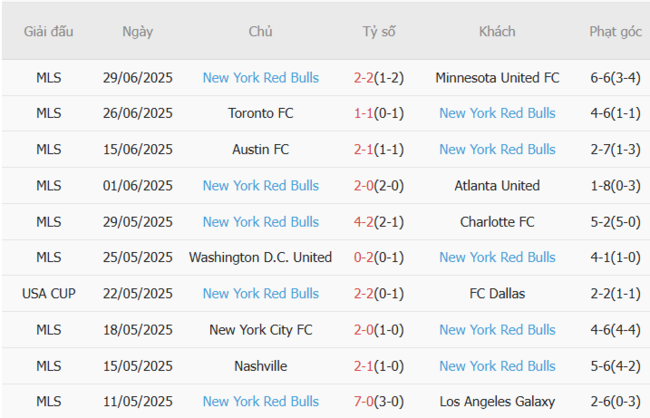
Task: Select the "Phạt góc" column header
Action: point(615,31)
